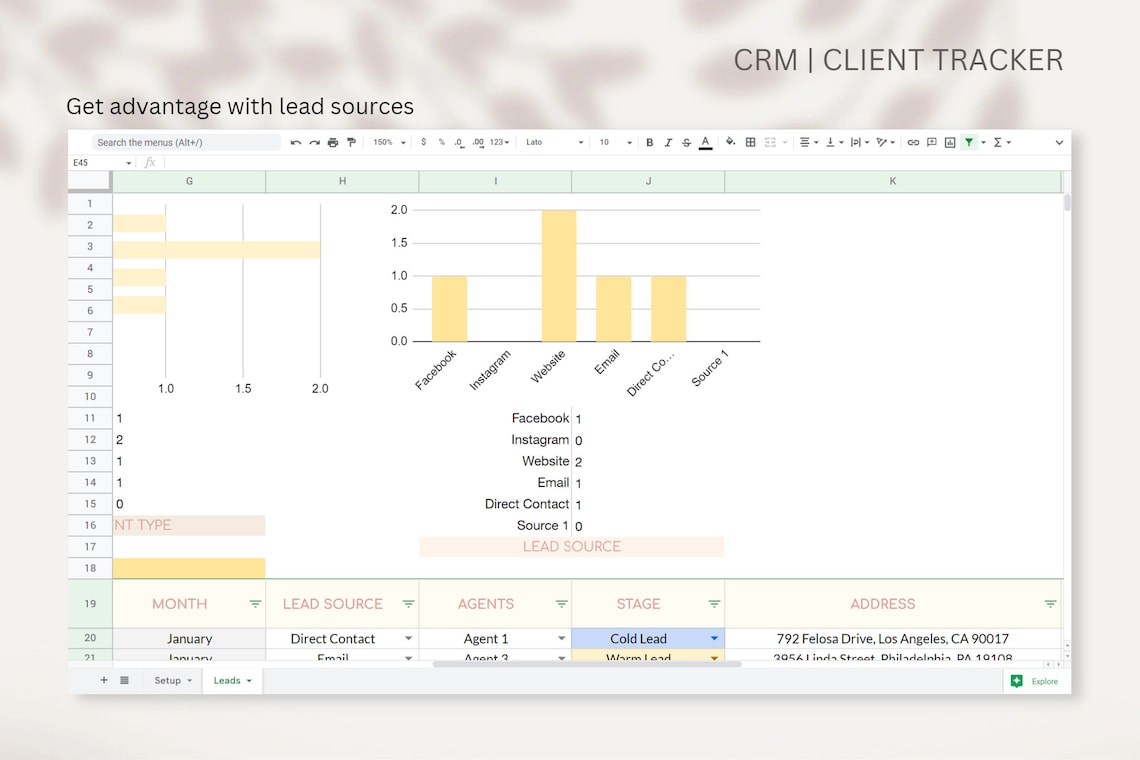Click the Insert link icon
Image resolution: width=1140 pixels, height=760 pixels.
(x=913, y=142)
